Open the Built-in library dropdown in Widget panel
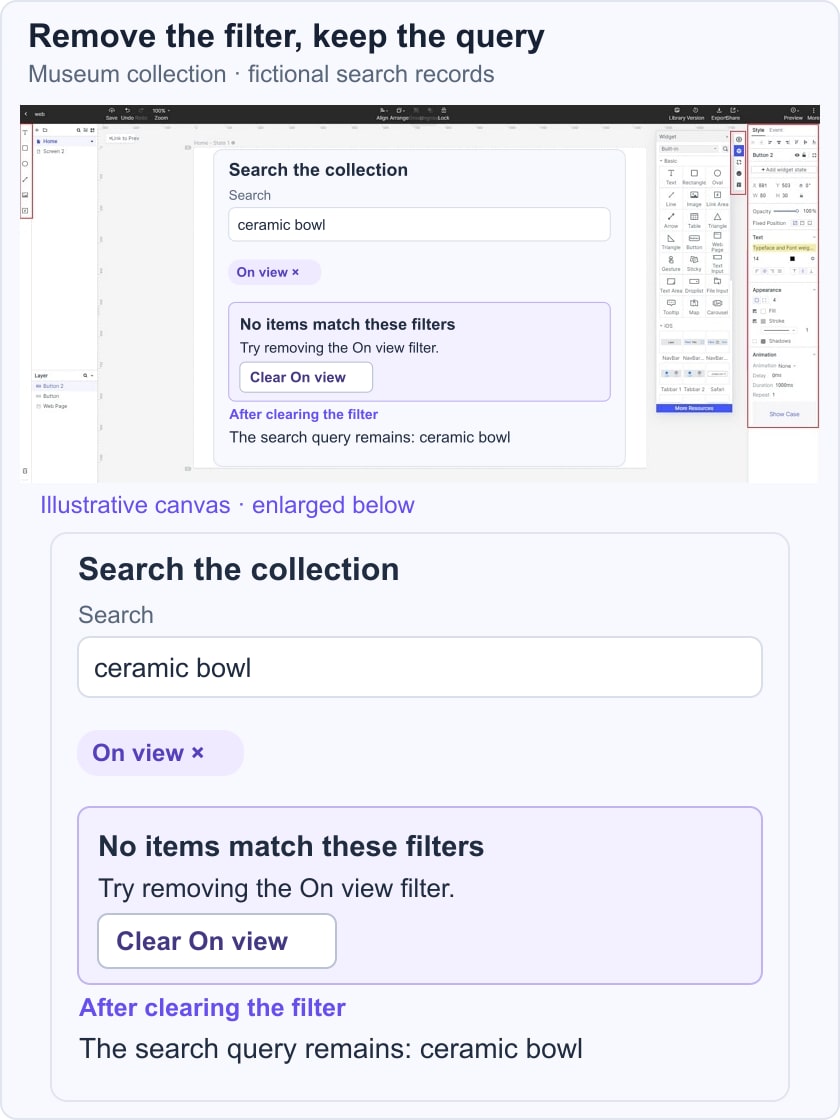840x1120 pixels. (689, 149)
